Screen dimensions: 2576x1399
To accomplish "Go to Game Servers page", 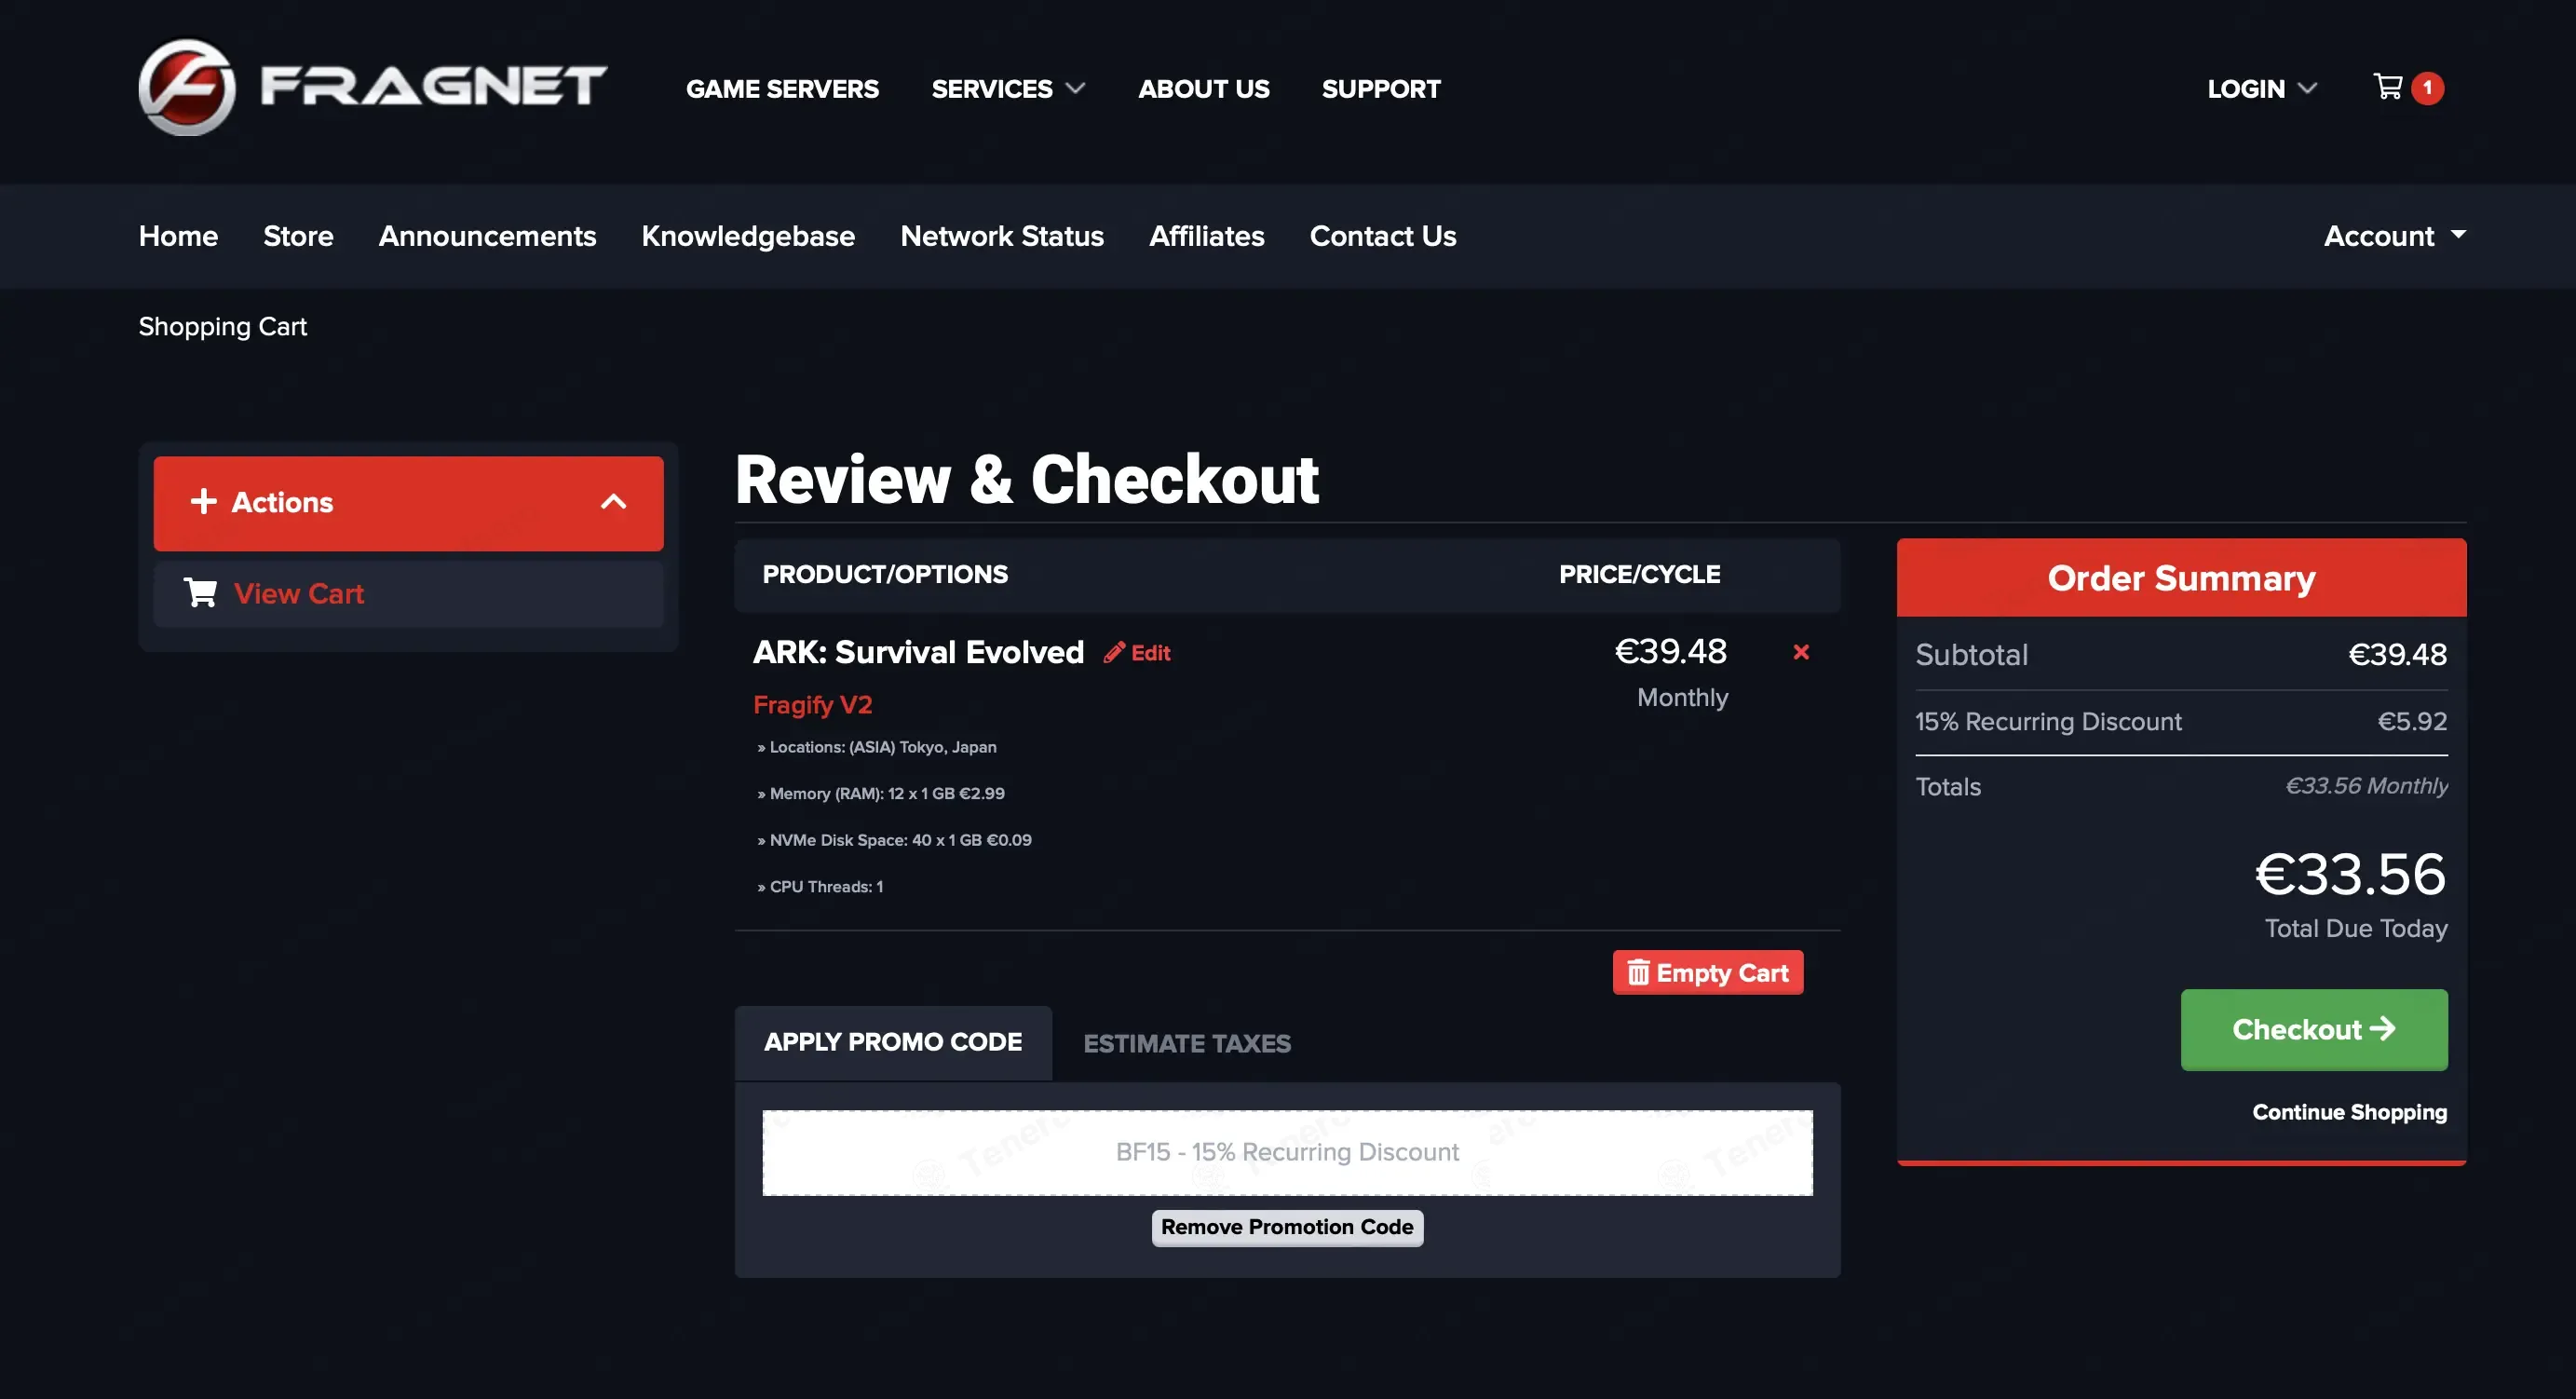I will point(782,89).
